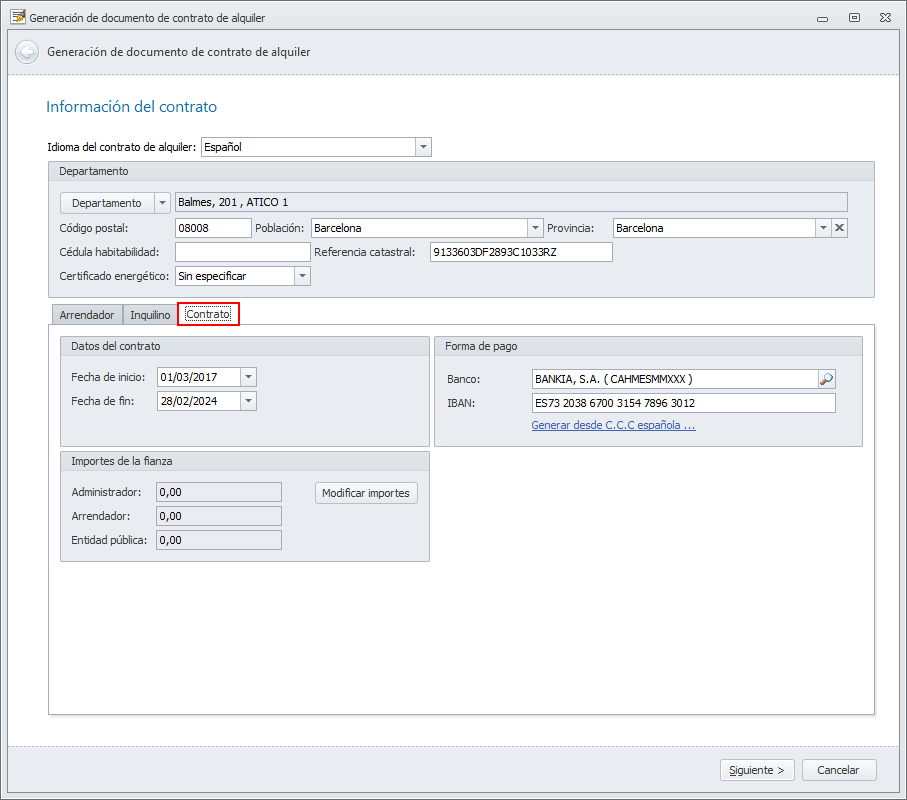This screenshot has height=800, width=907.
Task: Click the Generar desde C.C.C española link
Action: click(613, 425)
